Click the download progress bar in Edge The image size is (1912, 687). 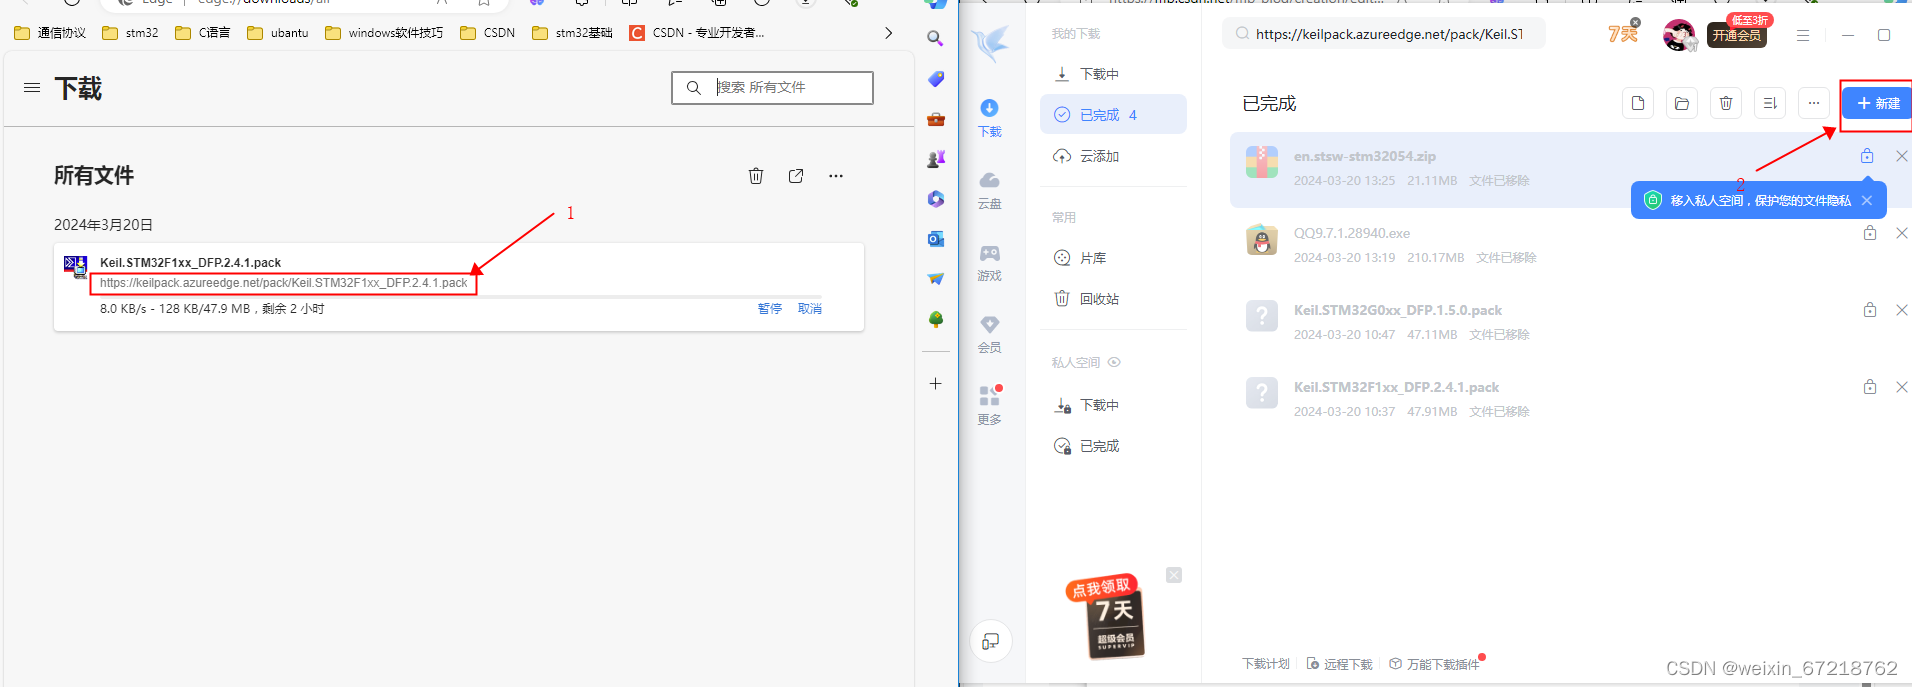coord(460,297)
